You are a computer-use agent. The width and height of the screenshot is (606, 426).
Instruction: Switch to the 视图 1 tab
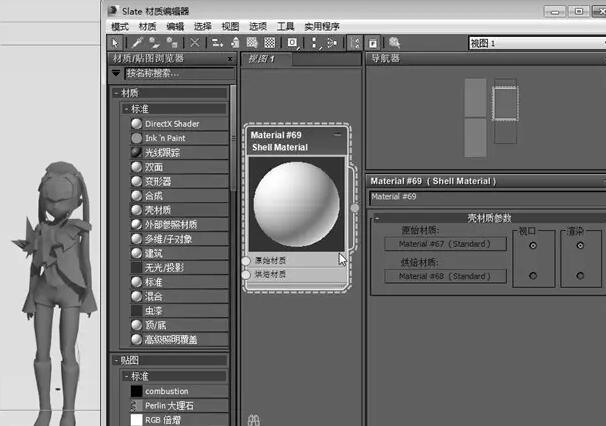pos(267,59)
